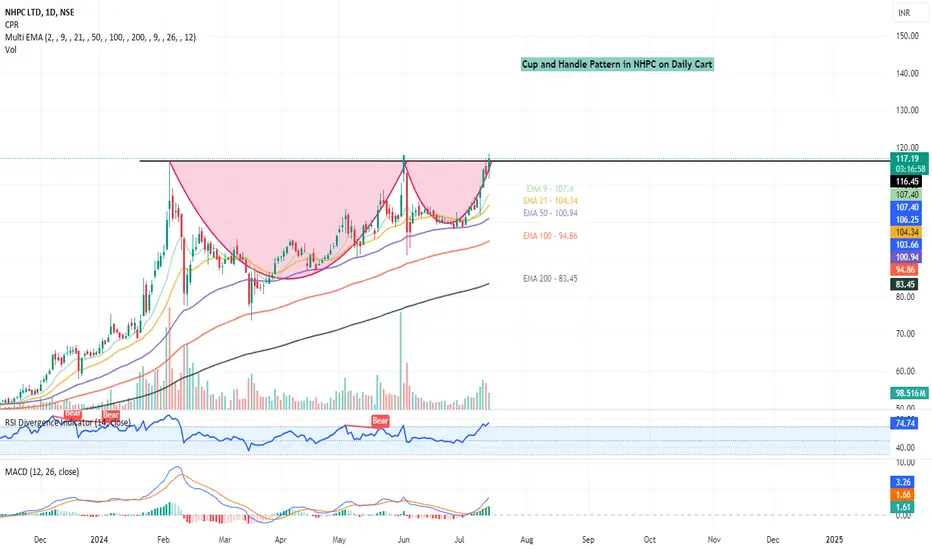Image resolution: width=932 pixels, height=550 pixels.
Task: Select the MACD (12, 26, close) legend
Action: pos(42,472)
